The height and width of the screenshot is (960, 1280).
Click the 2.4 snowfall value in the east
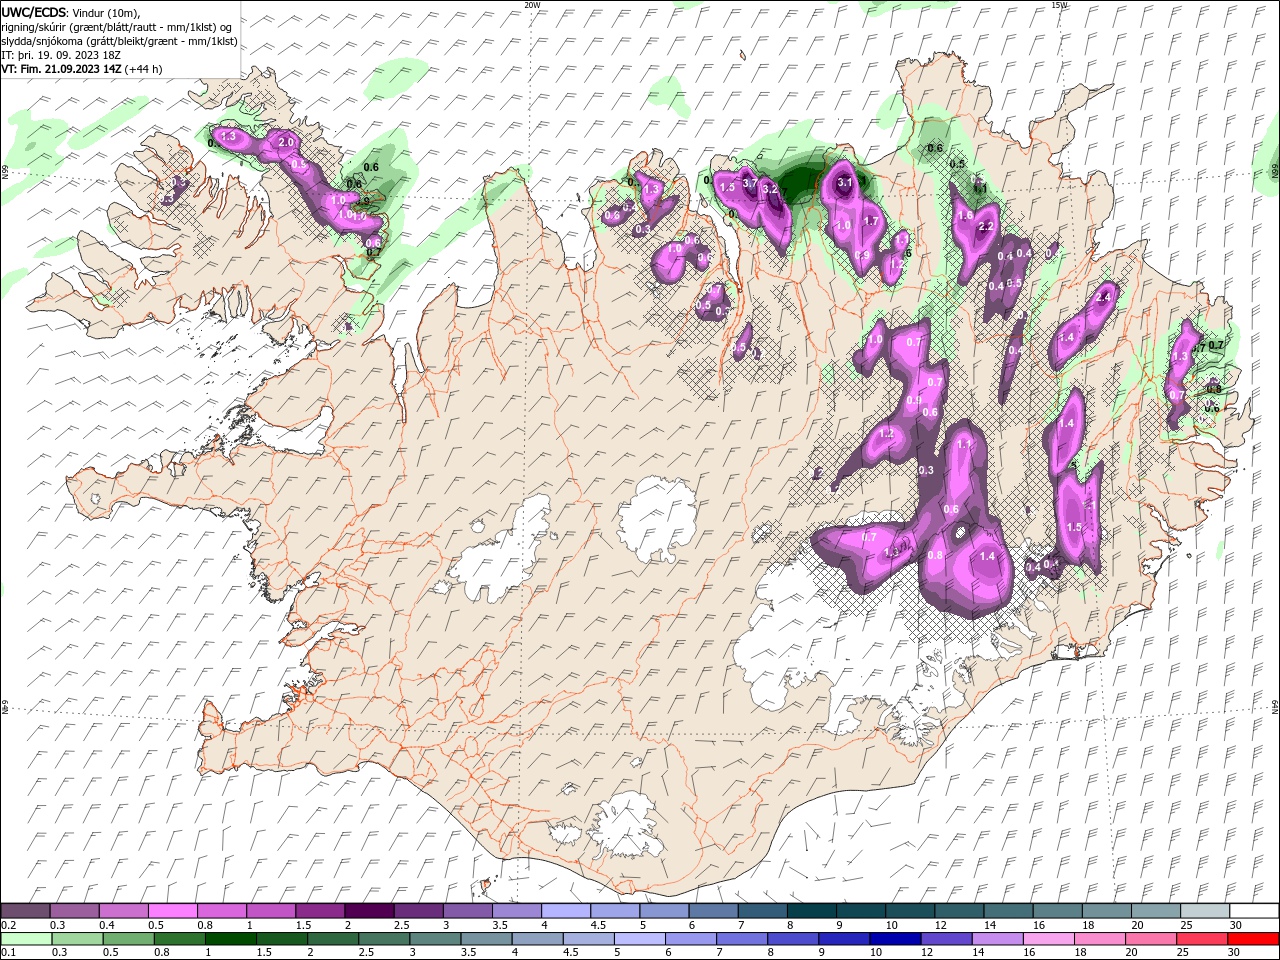pos(1104,298)
